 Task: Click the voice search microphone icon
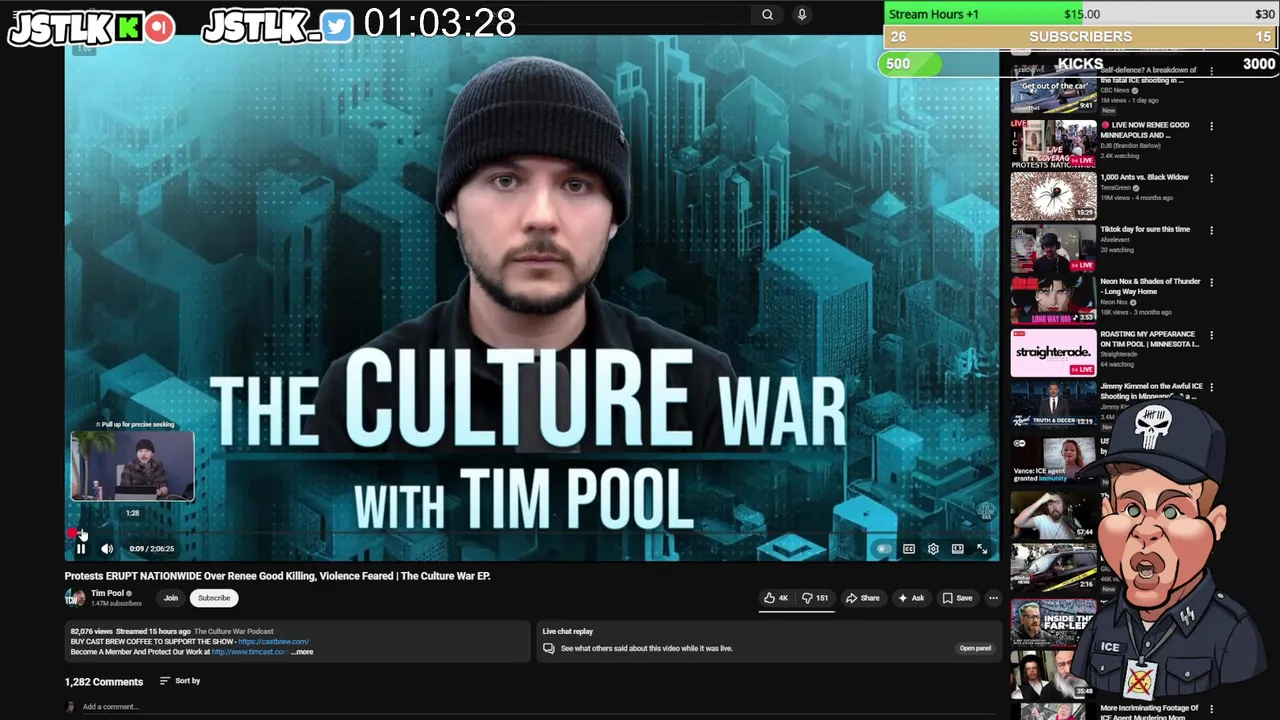click(x=801, y=14)
